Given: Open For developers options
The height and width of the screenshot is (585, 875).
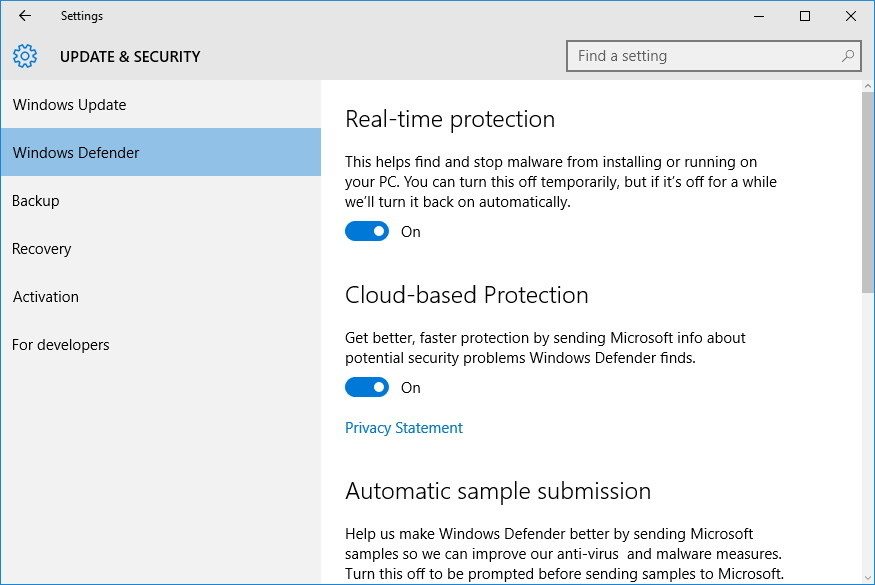Looking at the screenshot, I should click(x=60, y=344).
